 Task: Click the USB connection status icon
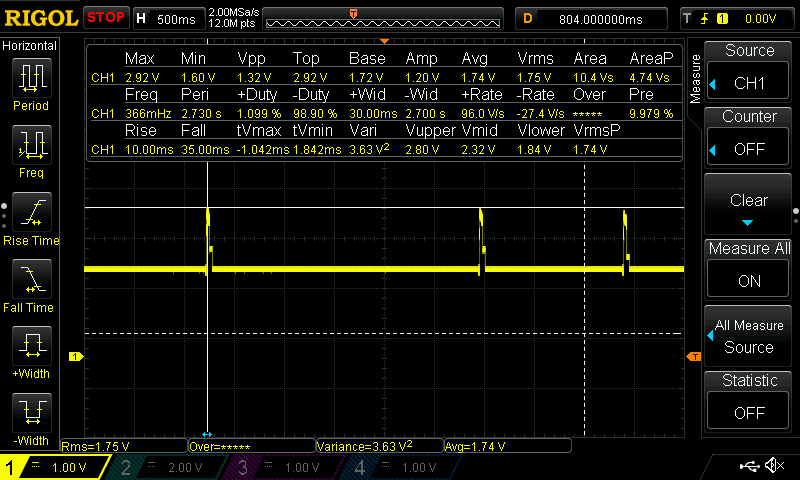tap(749, 465)
